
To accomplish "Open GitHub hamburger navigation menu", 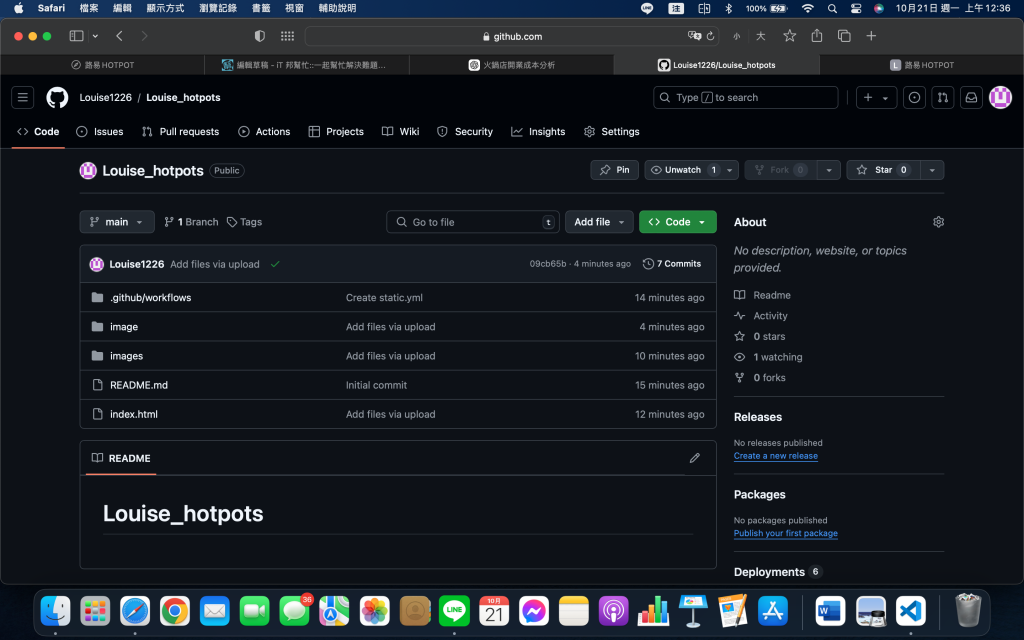I will coord(23,97).
